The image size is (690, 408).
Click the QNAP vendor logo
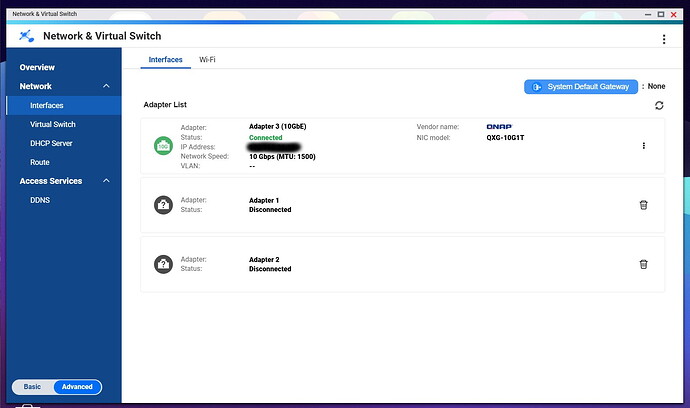pyautogui.click(x=499, y=127)
